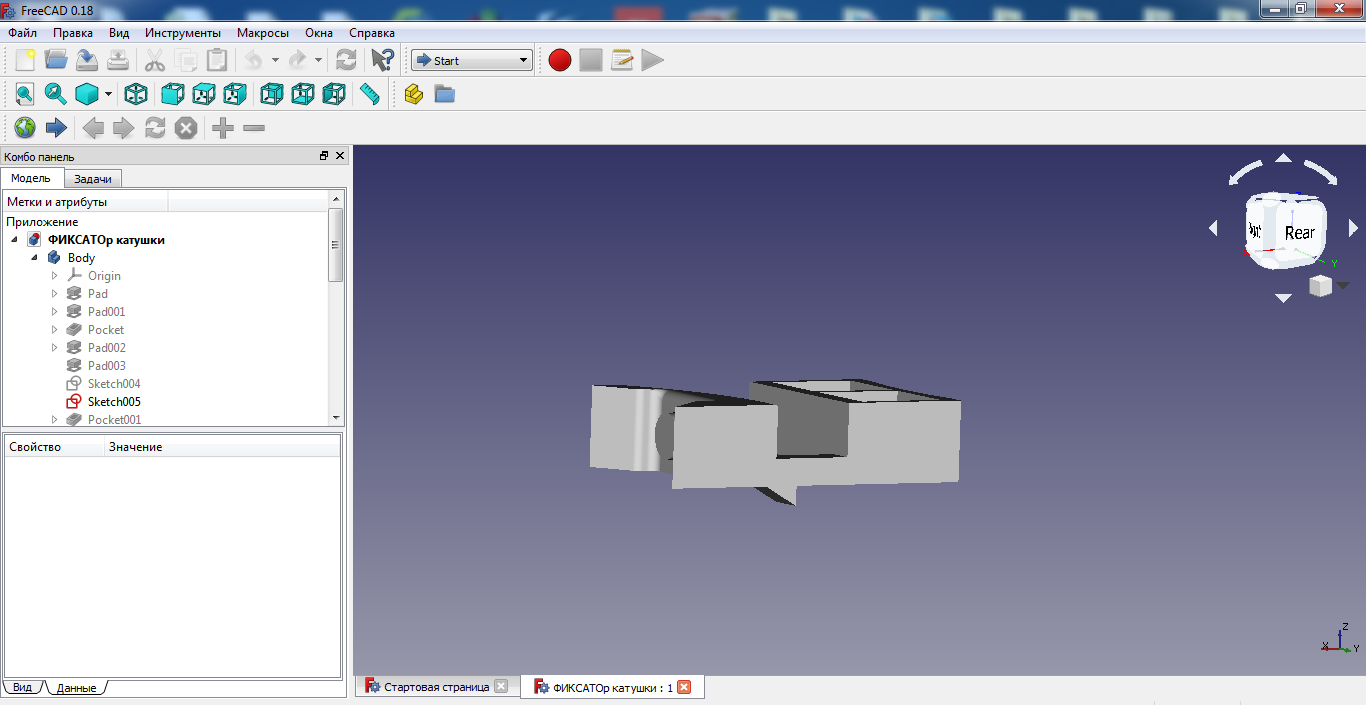Click the Rear face of navigation cube
Screen dimensions: 1366x705
point(1299,232)
